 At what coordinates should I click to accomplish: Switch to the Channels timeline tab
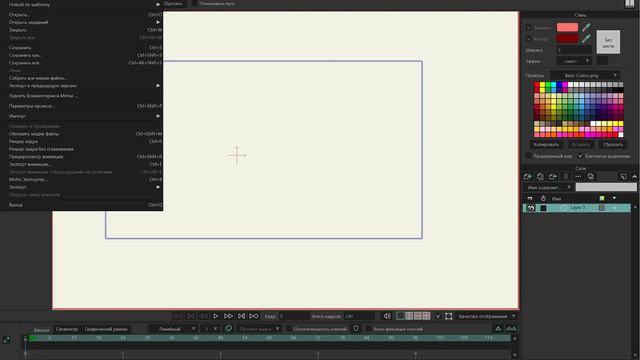pos(41,329)
